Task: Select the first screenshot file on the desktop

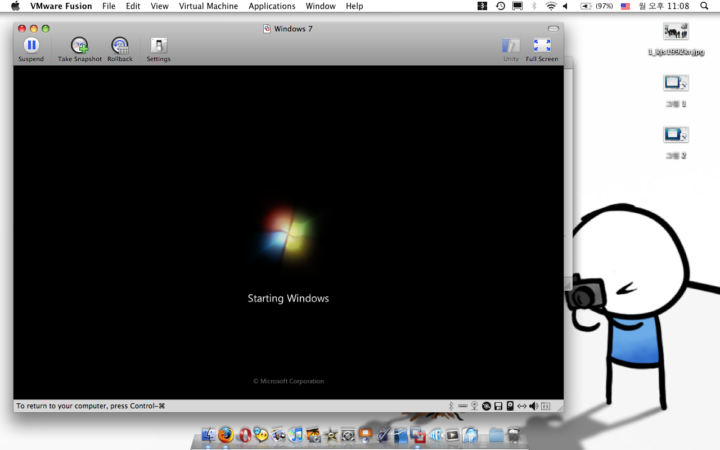Action: (x=675, y=91)
